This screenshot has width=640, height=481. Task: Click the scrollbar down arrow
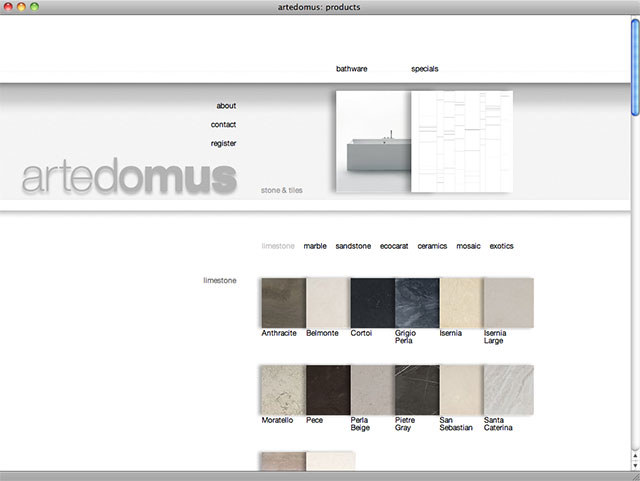(635, 465)
